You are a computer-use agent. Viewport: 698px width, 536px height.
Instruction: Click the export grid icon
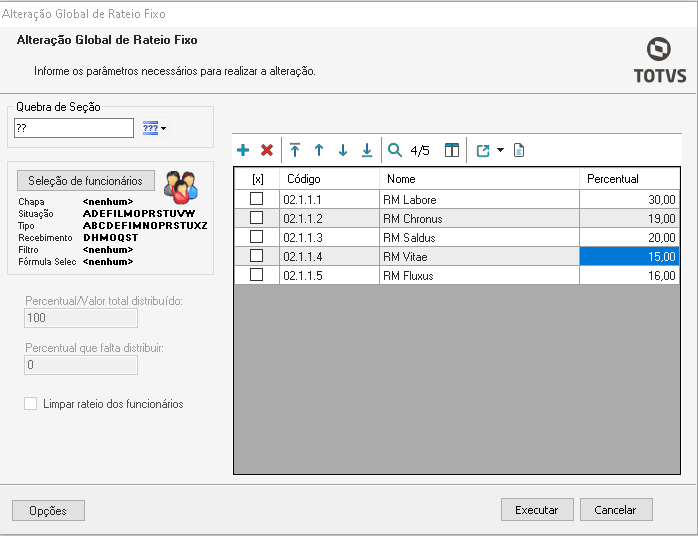click(x=483, y=150)
